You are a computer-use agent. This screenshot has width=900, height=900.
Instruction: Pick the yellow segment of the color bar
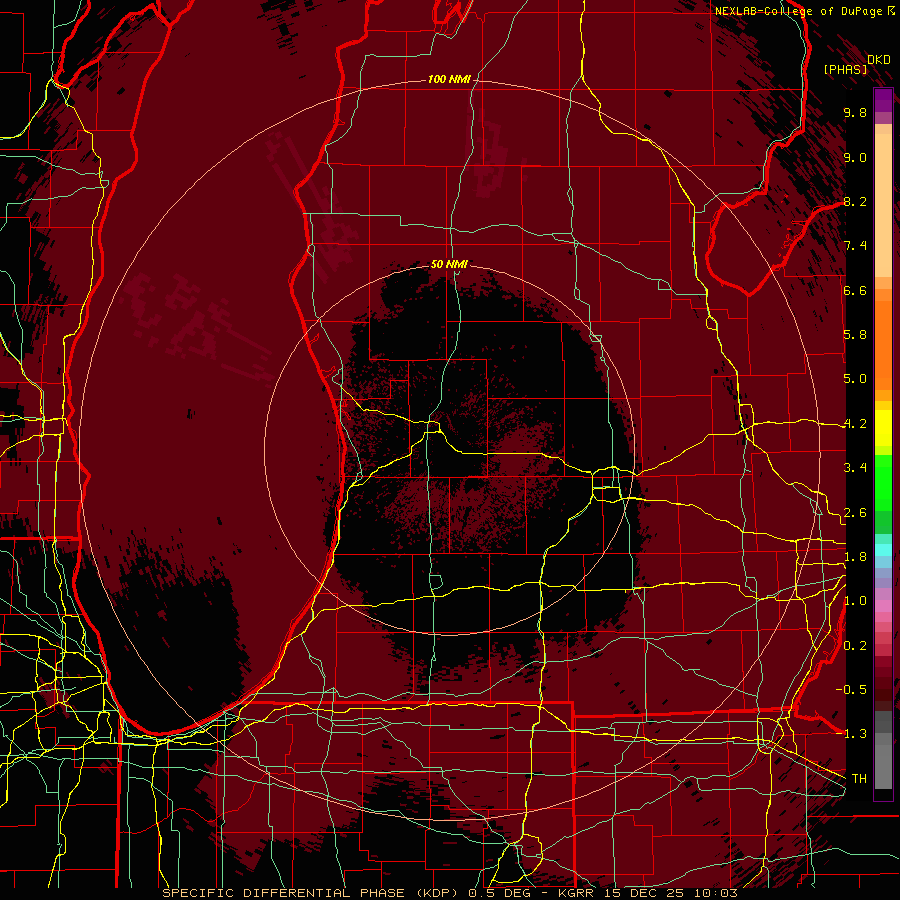point(883,428)
